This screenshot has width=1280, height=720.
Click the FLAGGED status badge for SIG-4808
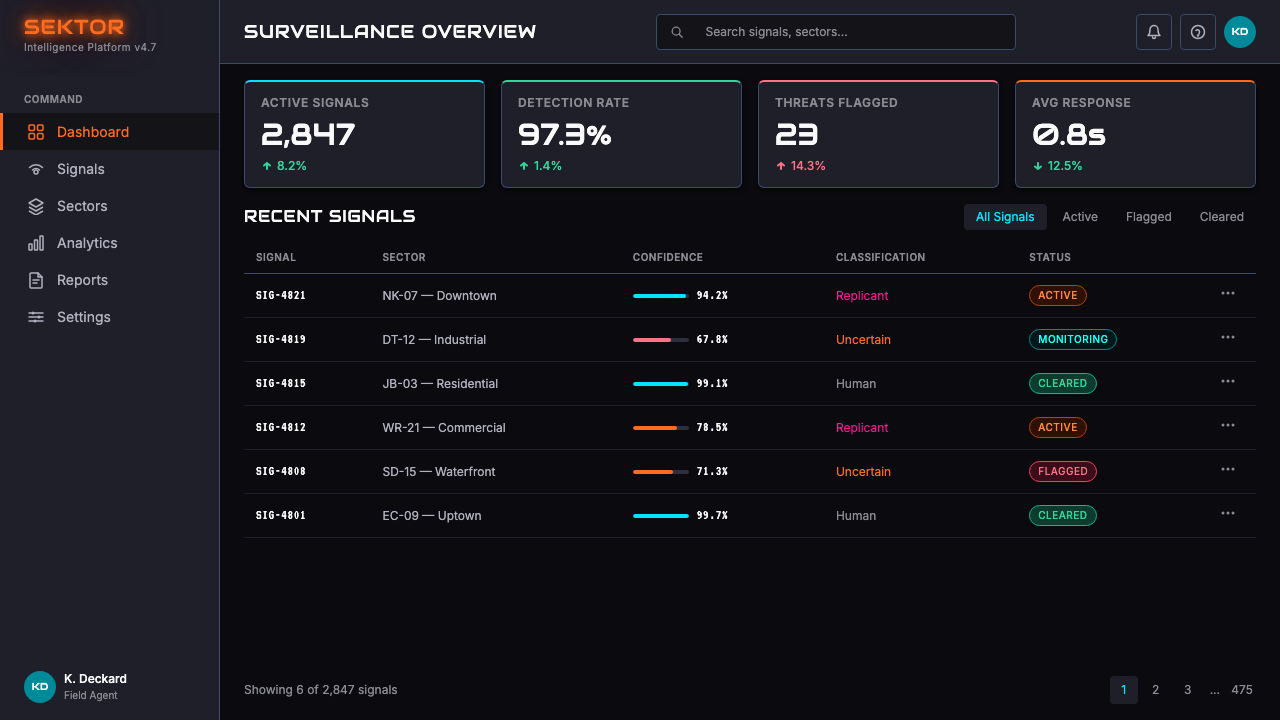tap(1063, 472)
